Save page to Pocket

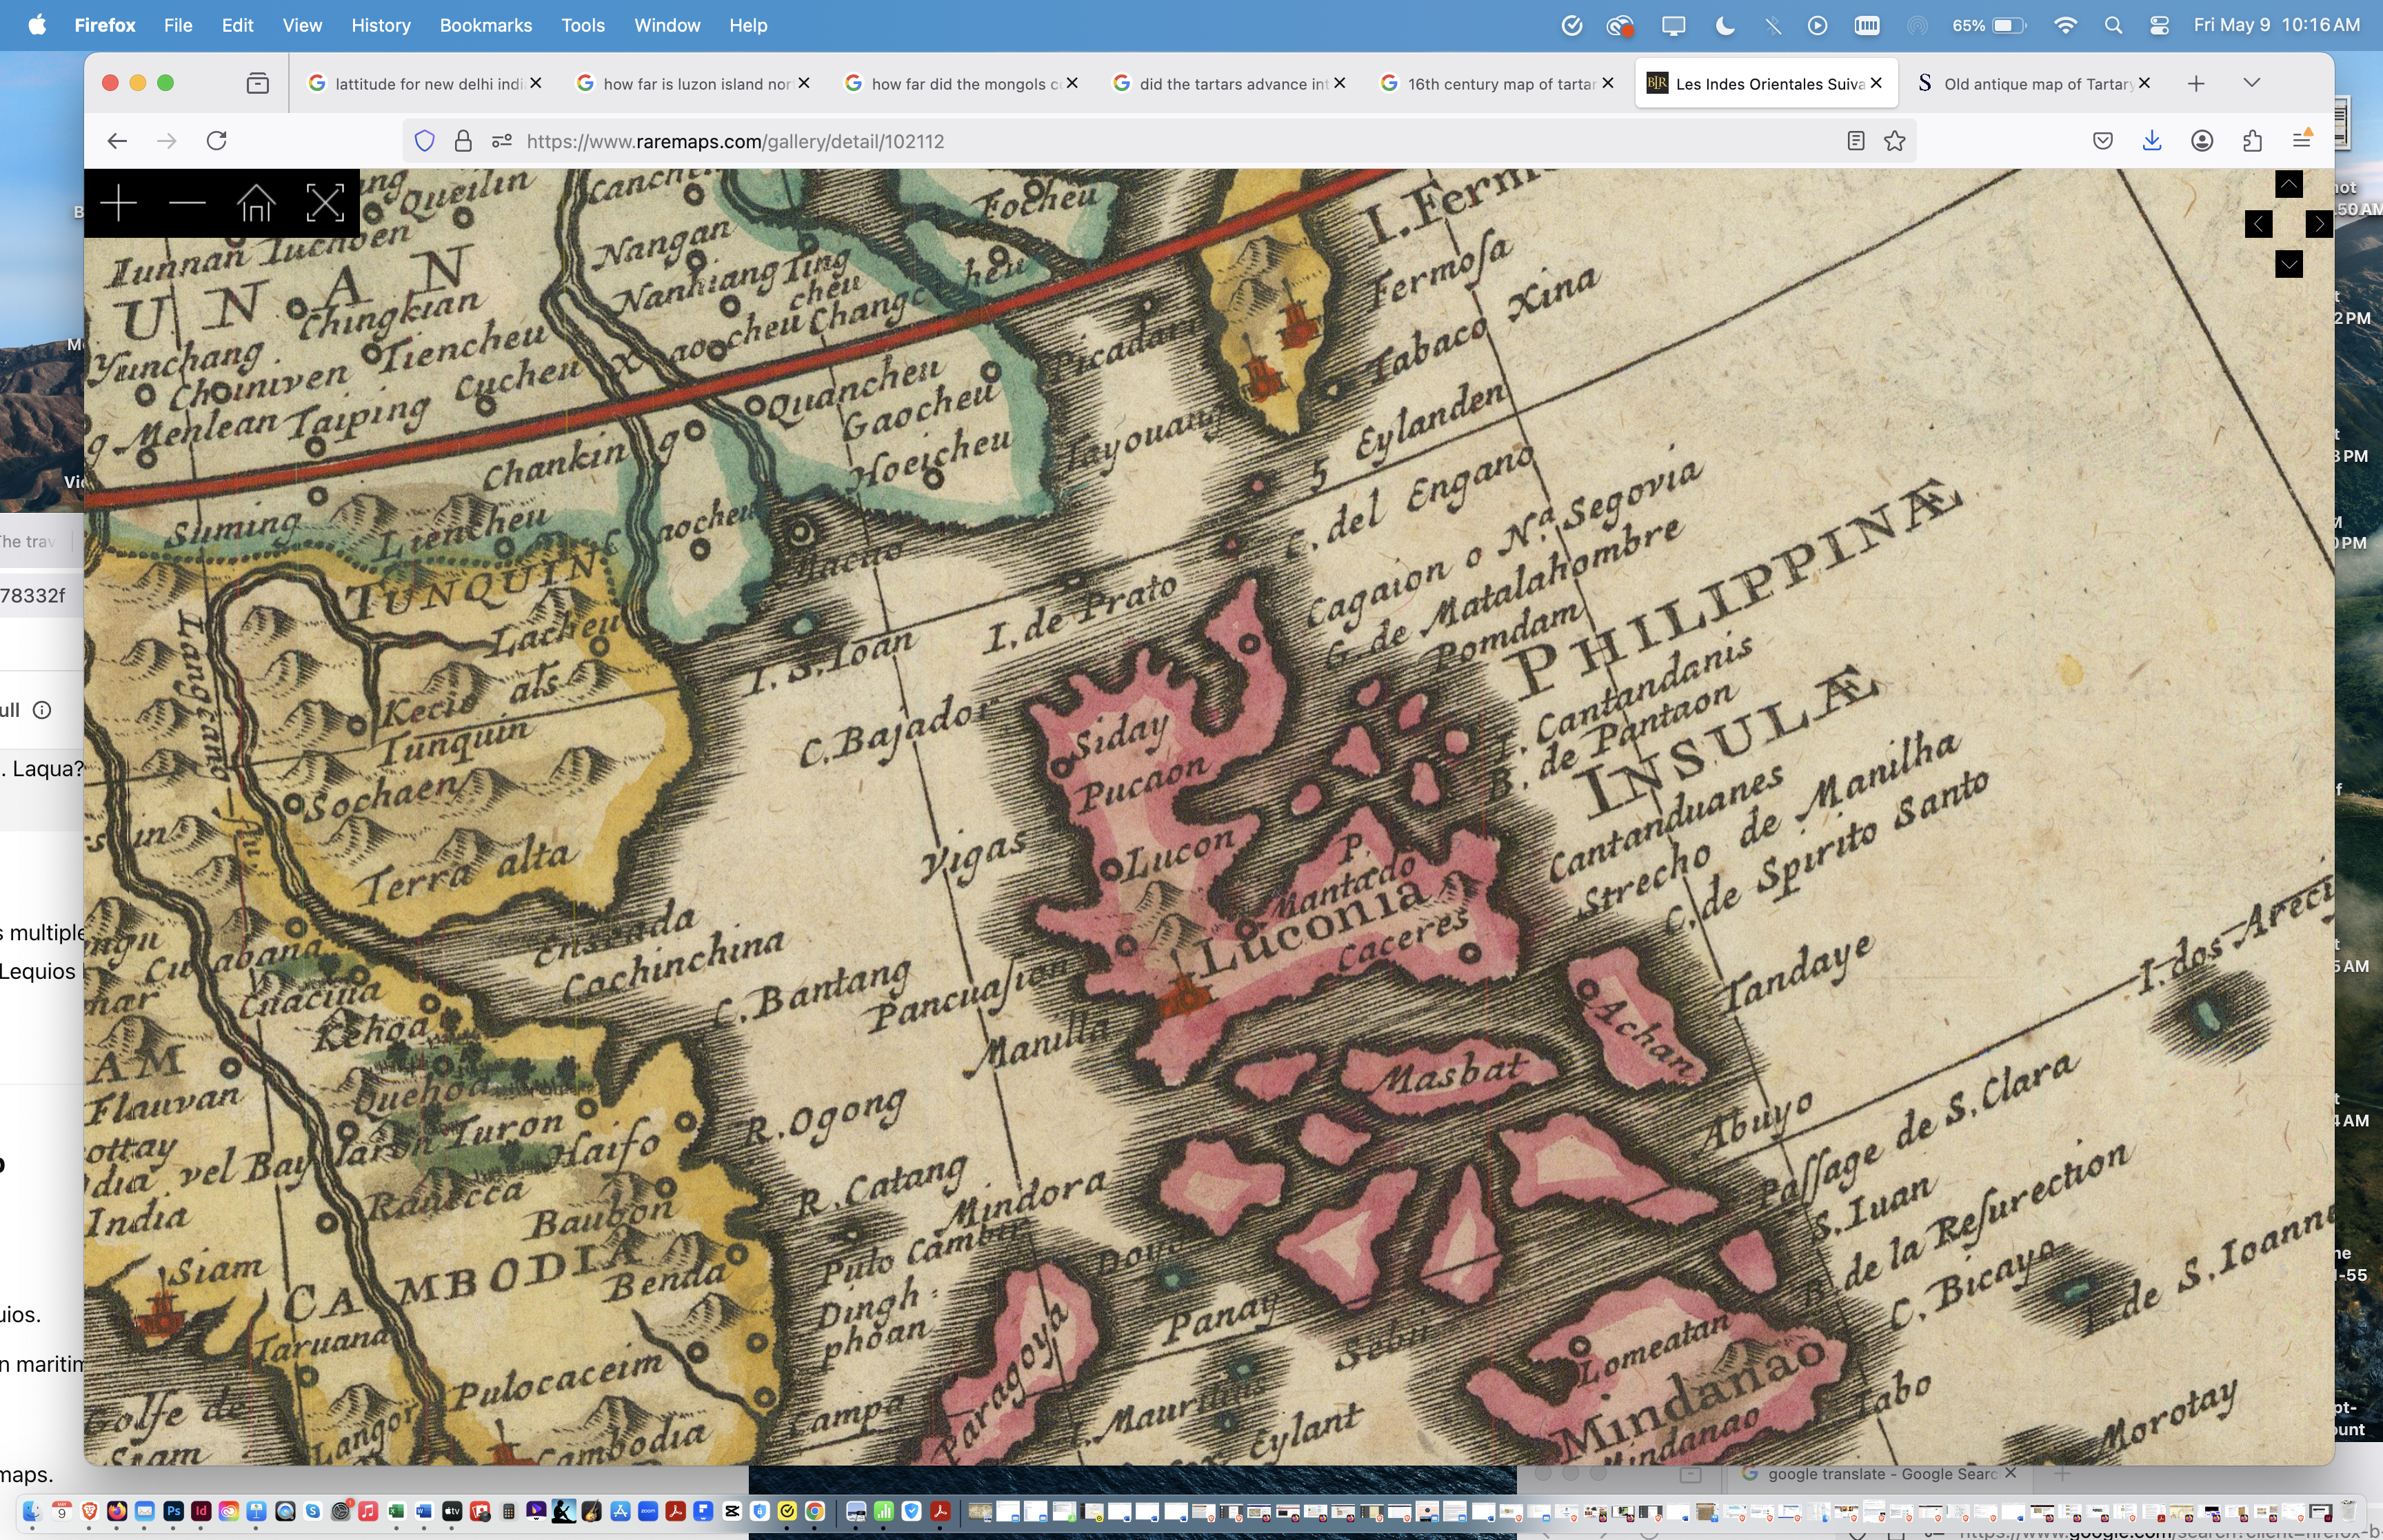coord(2102,141)
